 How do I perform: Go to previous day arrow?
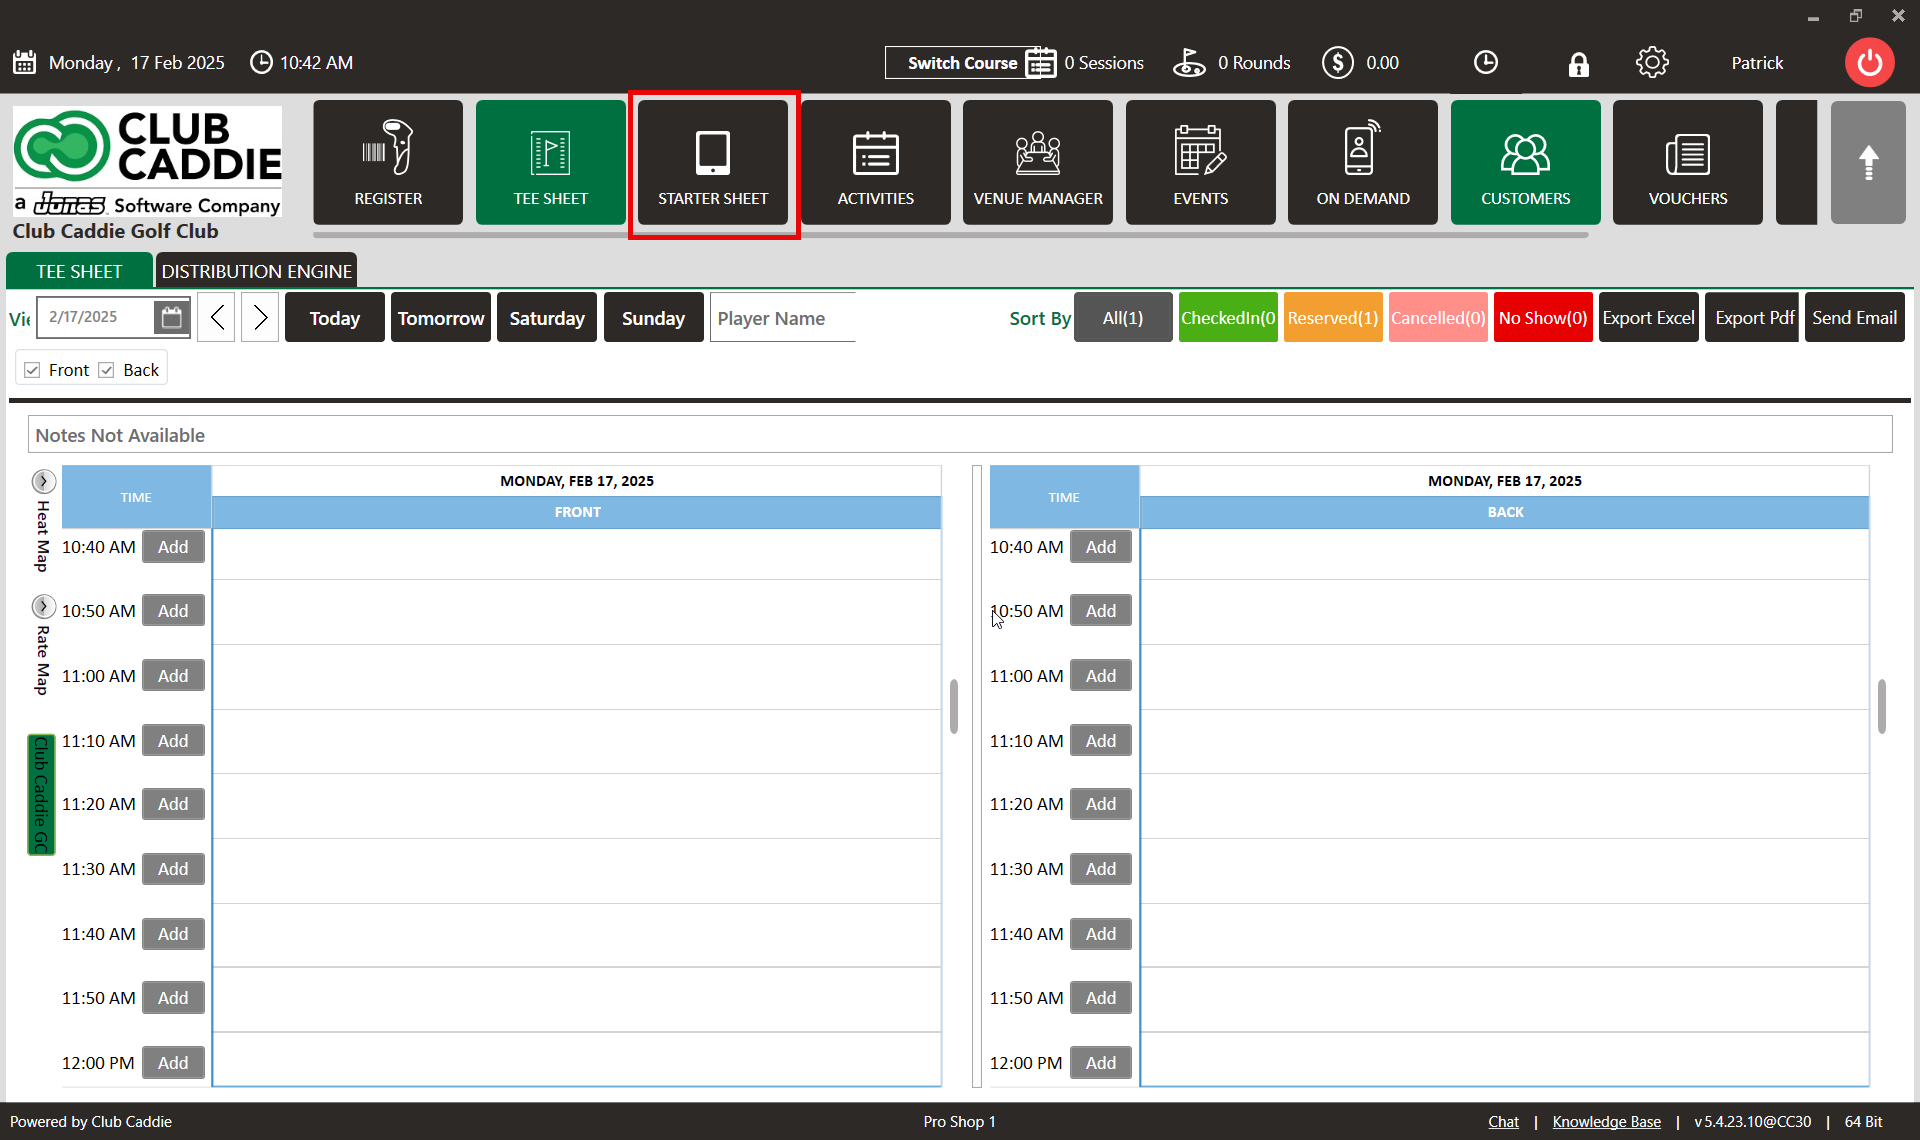[216, 317]
